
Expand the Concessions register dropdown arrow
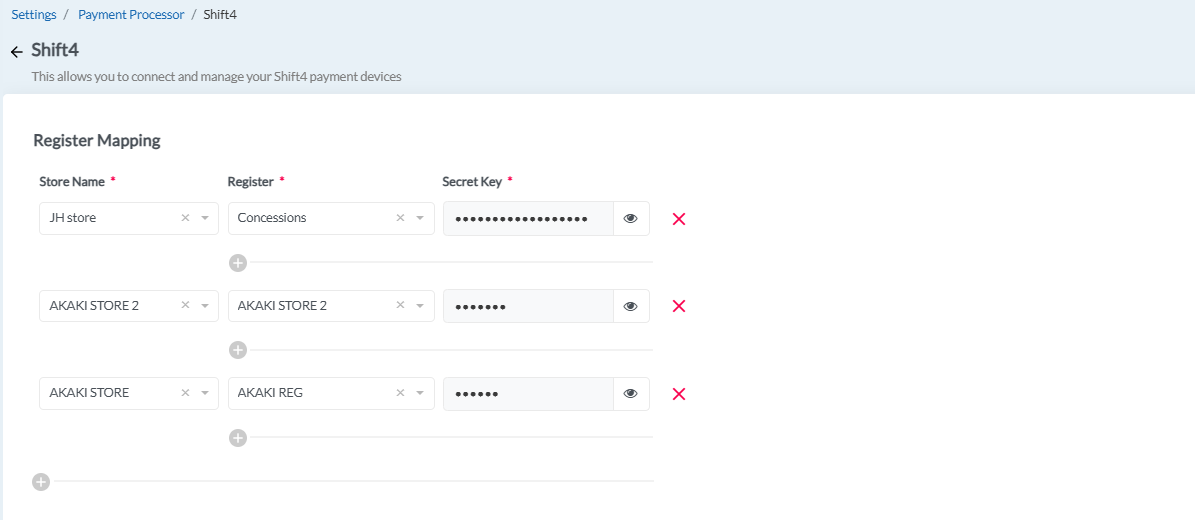pos(420,218)
